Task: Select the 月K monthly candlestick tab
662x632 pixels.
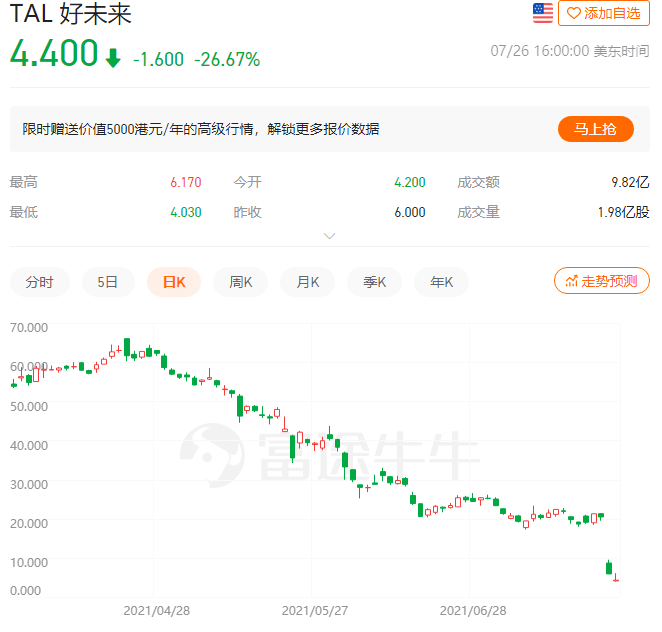Action: (307, 282)
